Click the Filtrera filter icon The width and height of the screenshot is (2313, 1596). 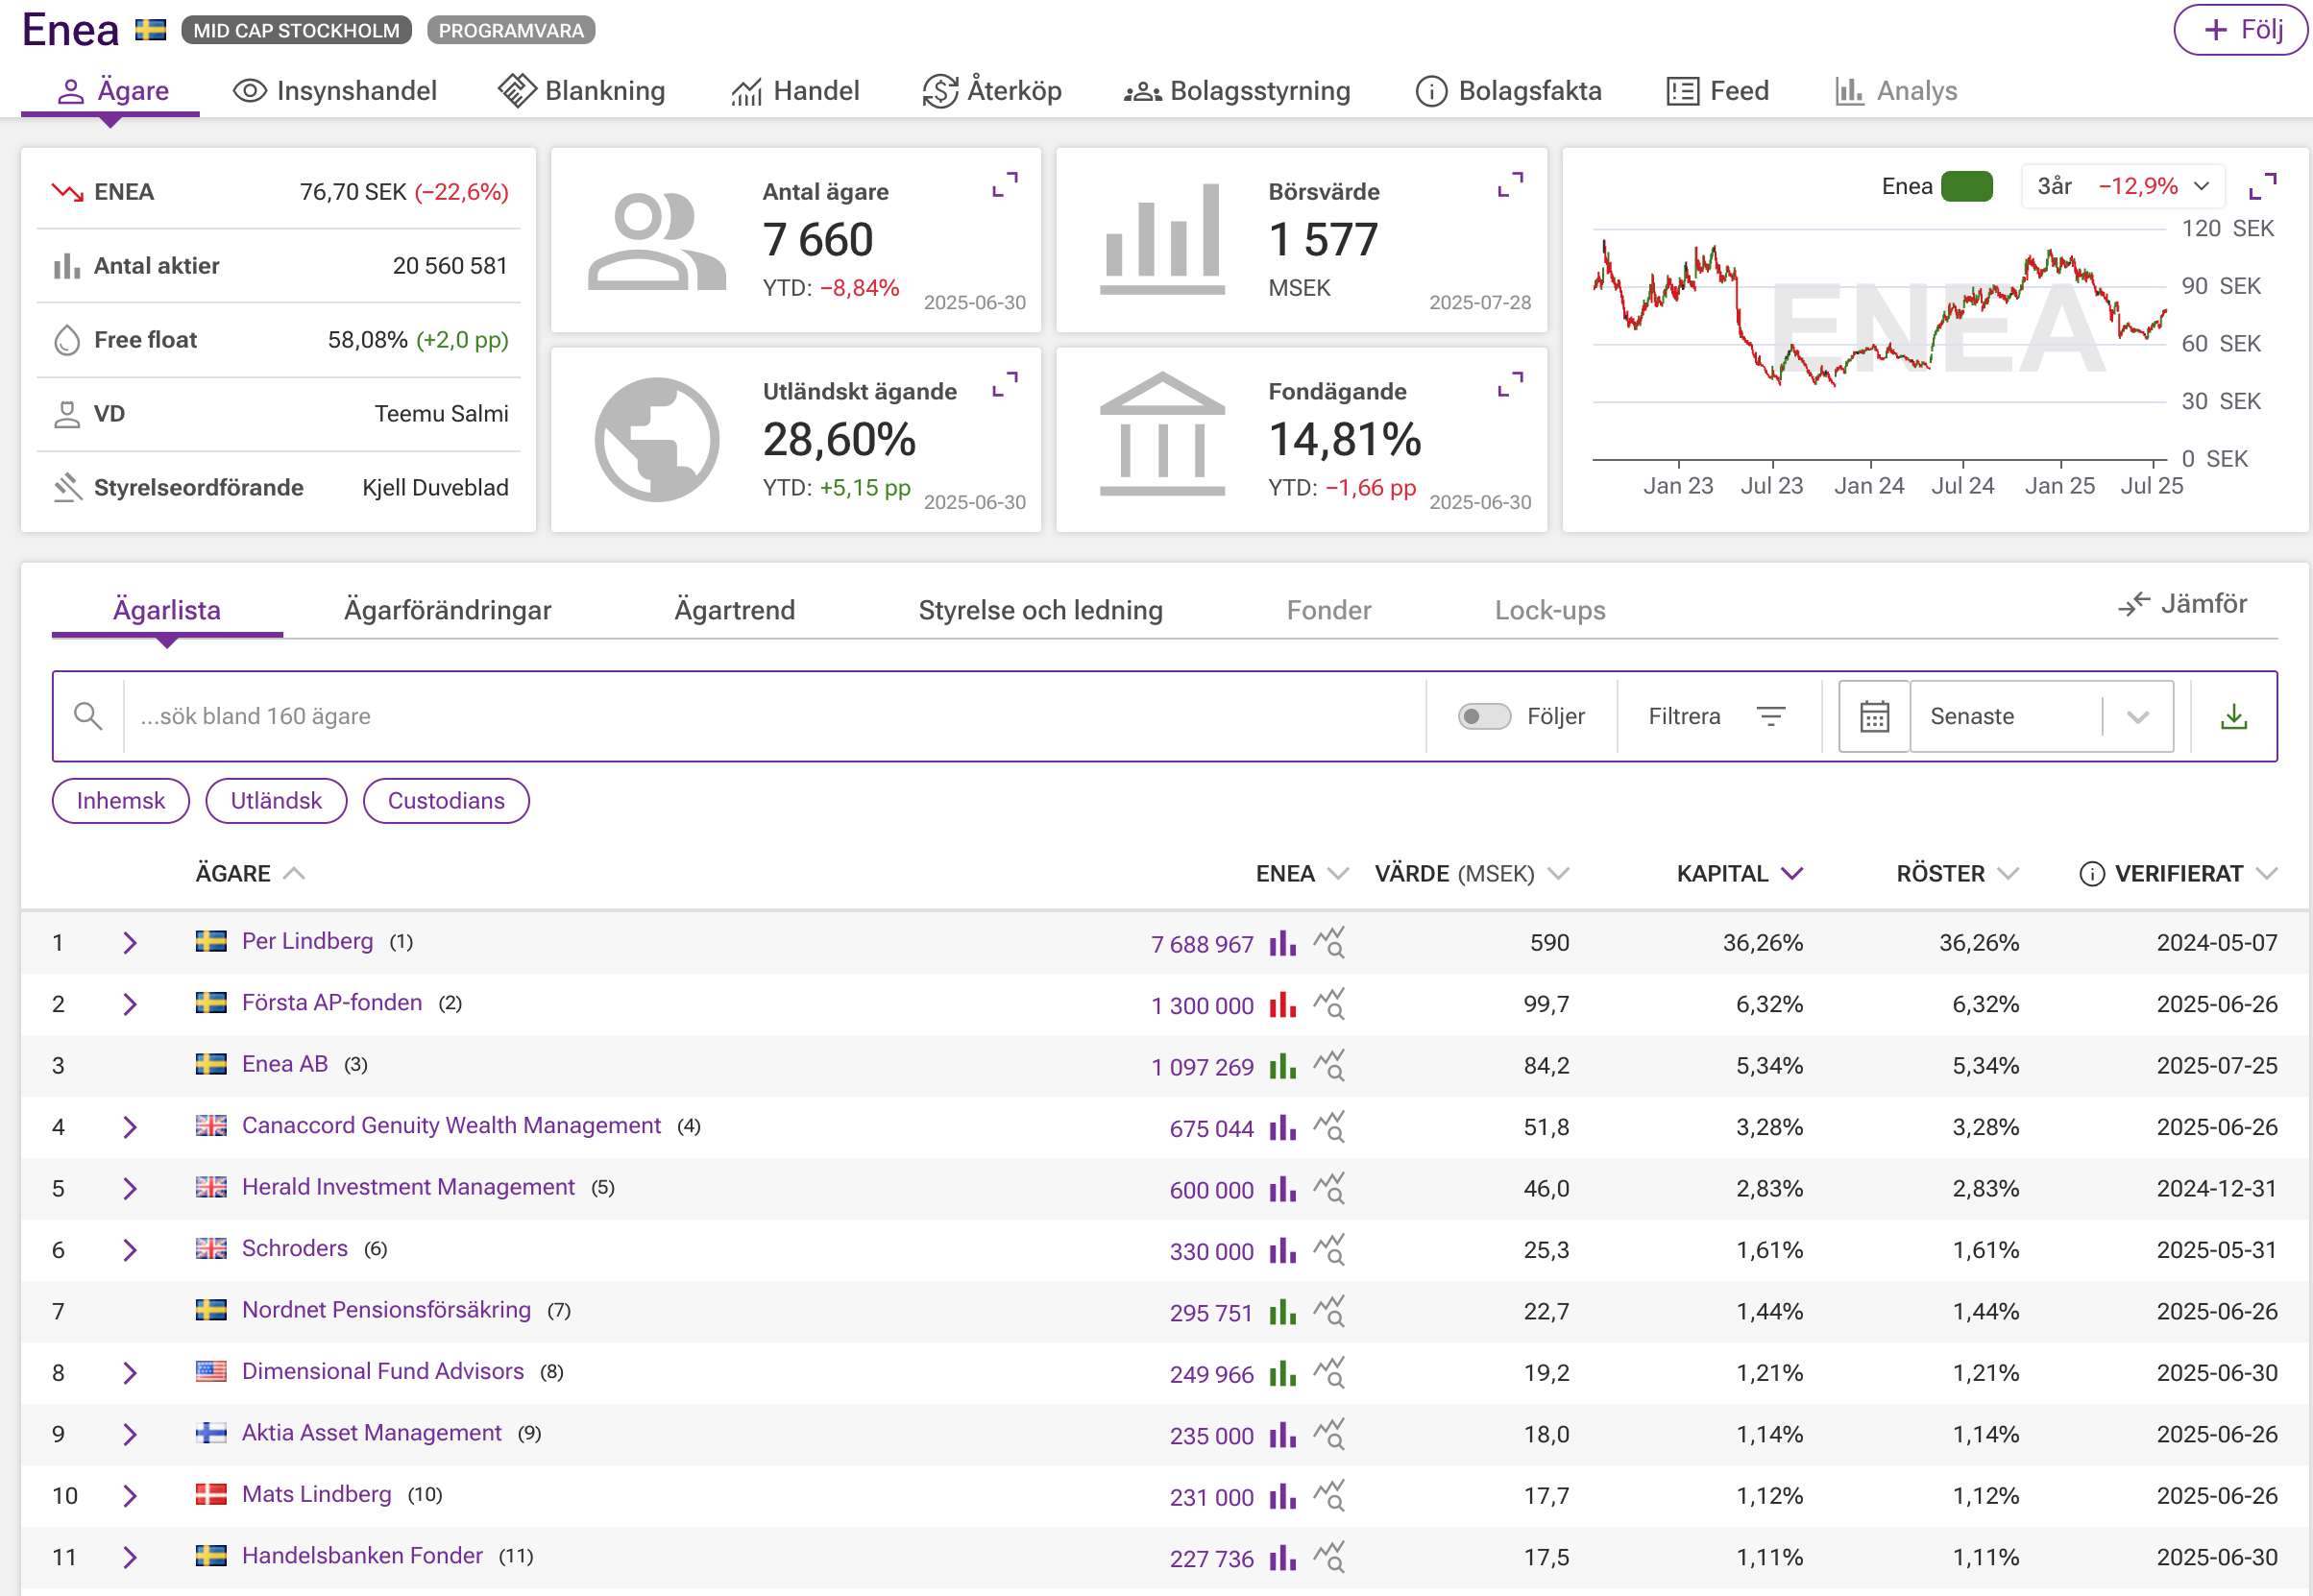[x=1770, y=716]
